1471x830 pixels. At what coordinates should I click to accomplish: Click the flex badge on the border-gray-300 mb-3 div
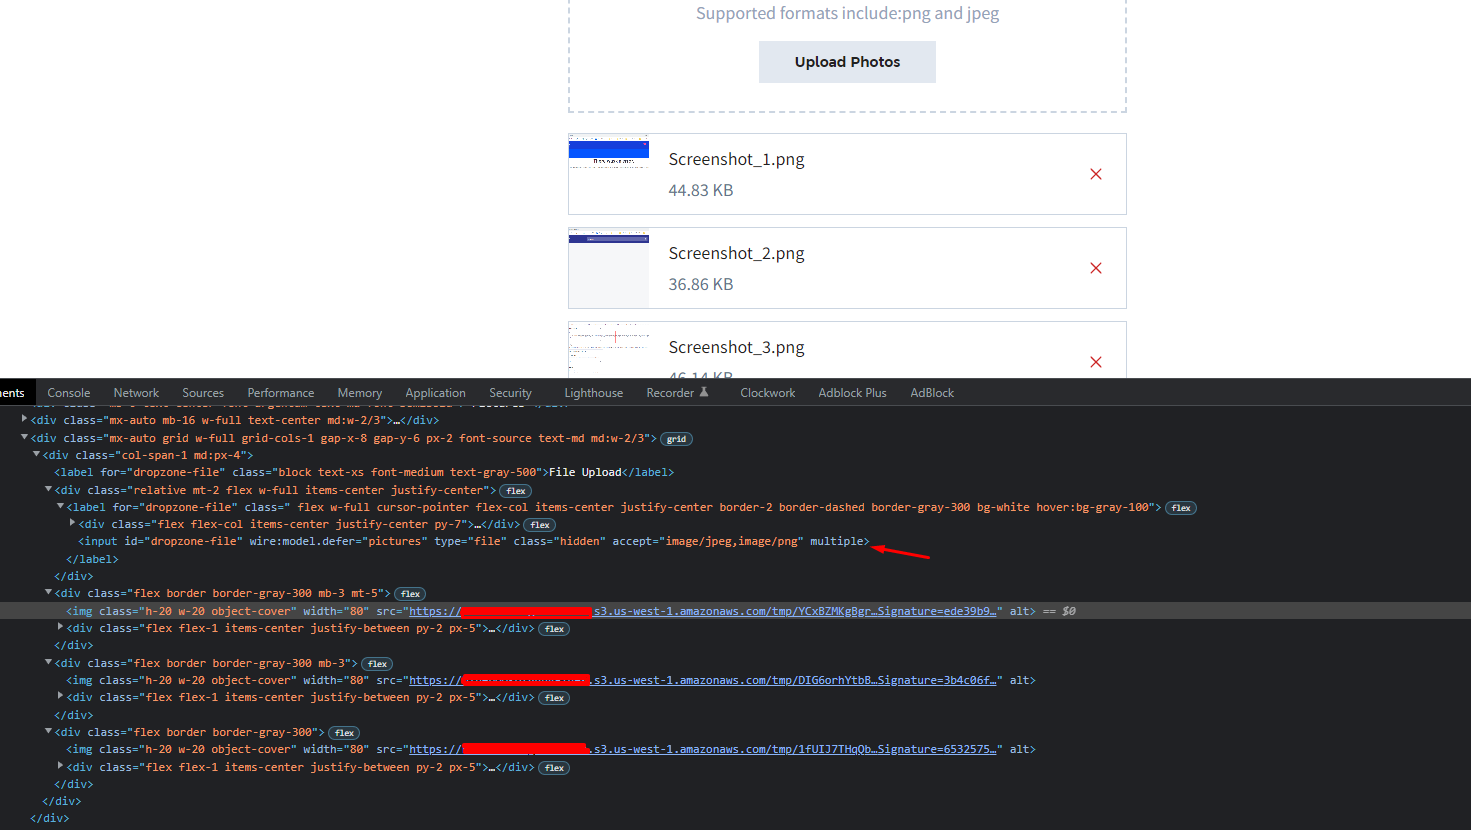377,663
